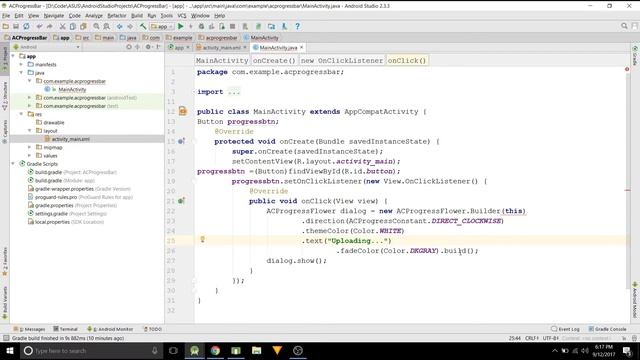Click the taskbar search field

point(91,351)
